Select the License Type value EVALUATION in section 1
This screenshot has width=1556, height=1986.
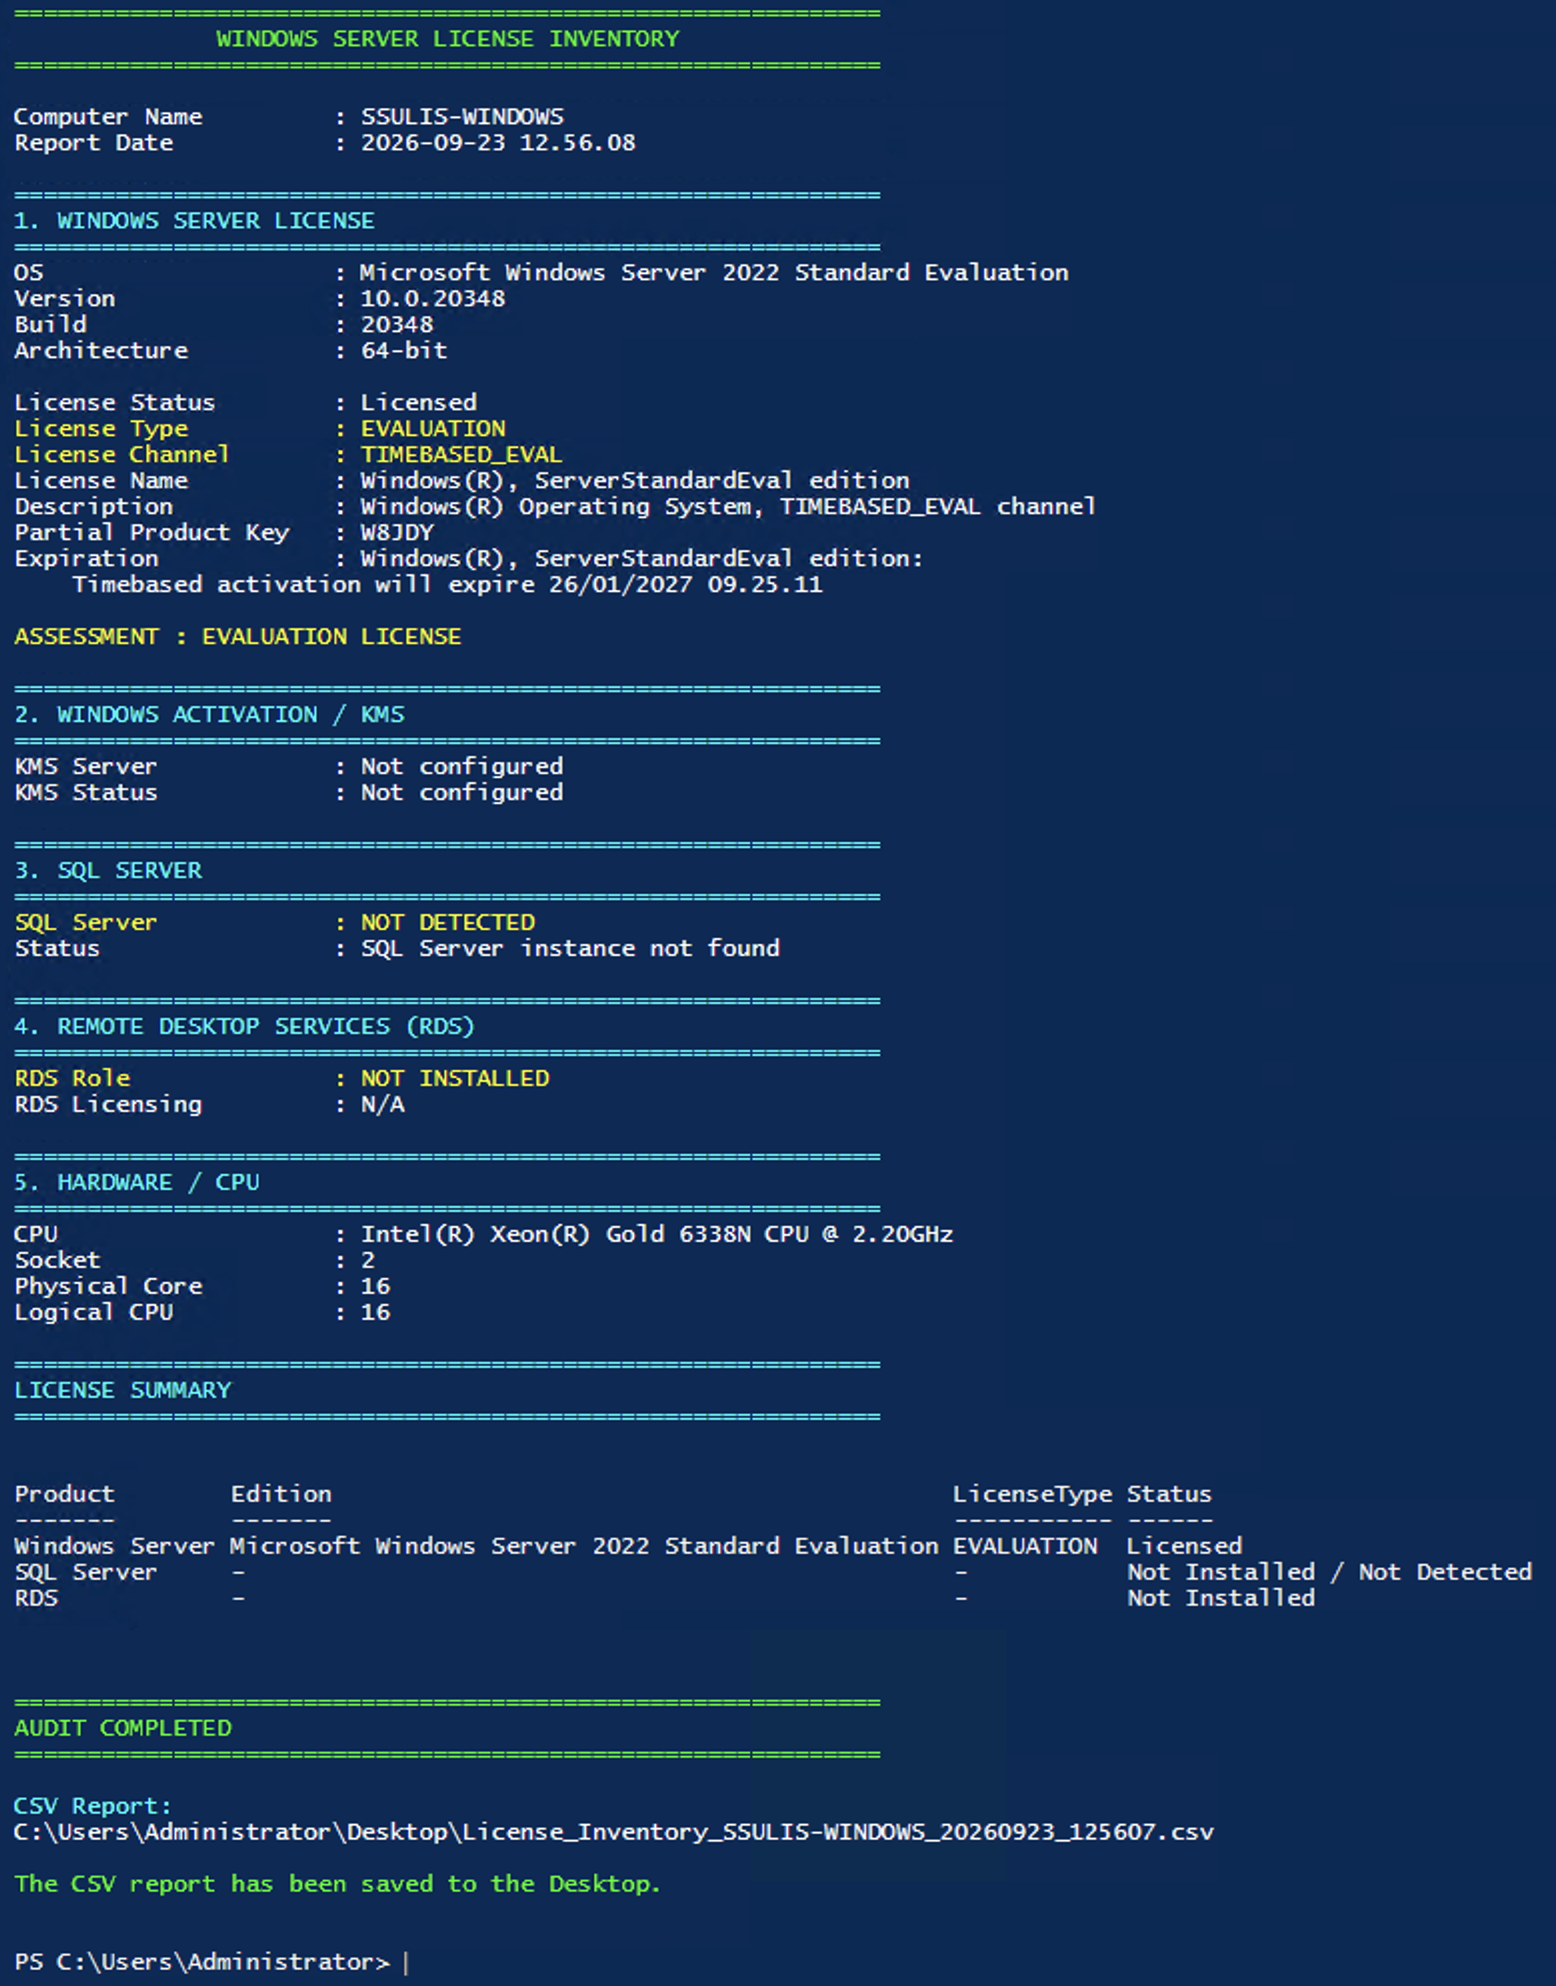[433, 429]
